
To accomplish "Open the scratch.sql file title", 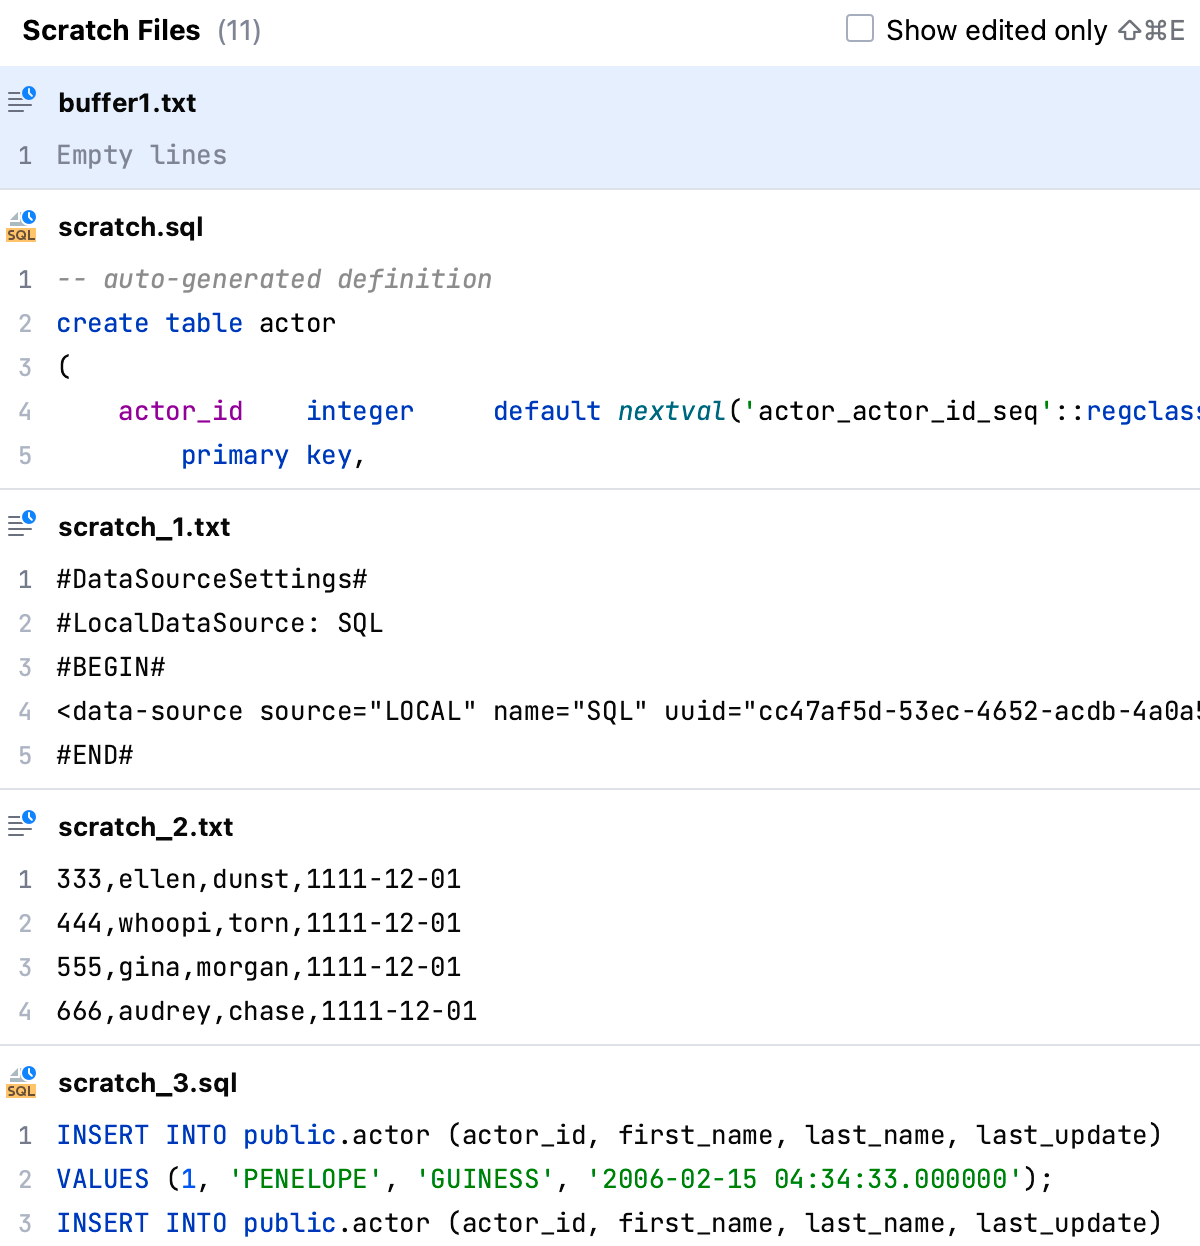I will tap(130, 227).
